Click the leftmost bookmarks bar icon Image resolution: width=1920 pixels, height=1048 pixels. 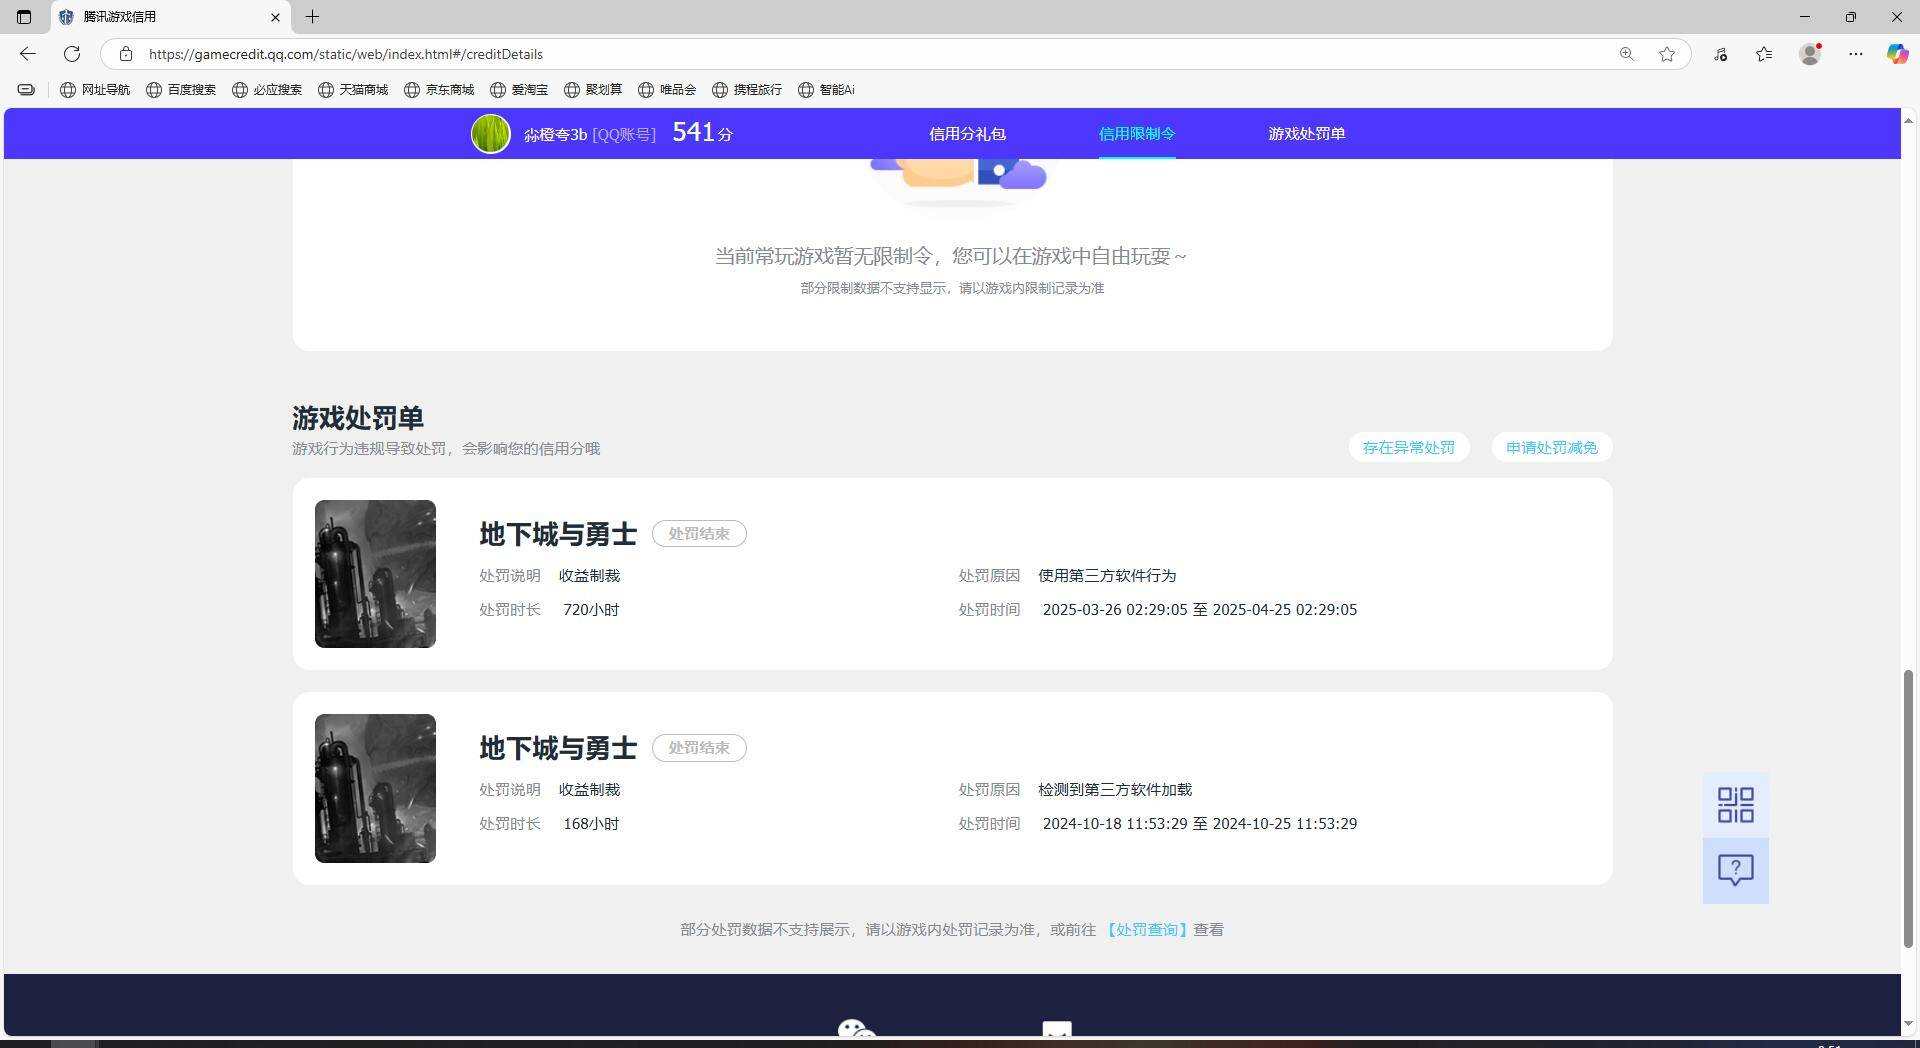tap(27, 90)
